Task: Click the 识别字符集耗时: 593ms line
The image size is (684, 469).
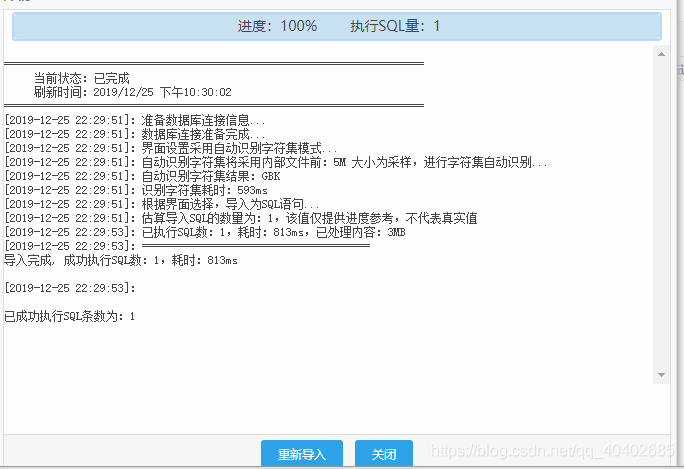Action: 136,190
